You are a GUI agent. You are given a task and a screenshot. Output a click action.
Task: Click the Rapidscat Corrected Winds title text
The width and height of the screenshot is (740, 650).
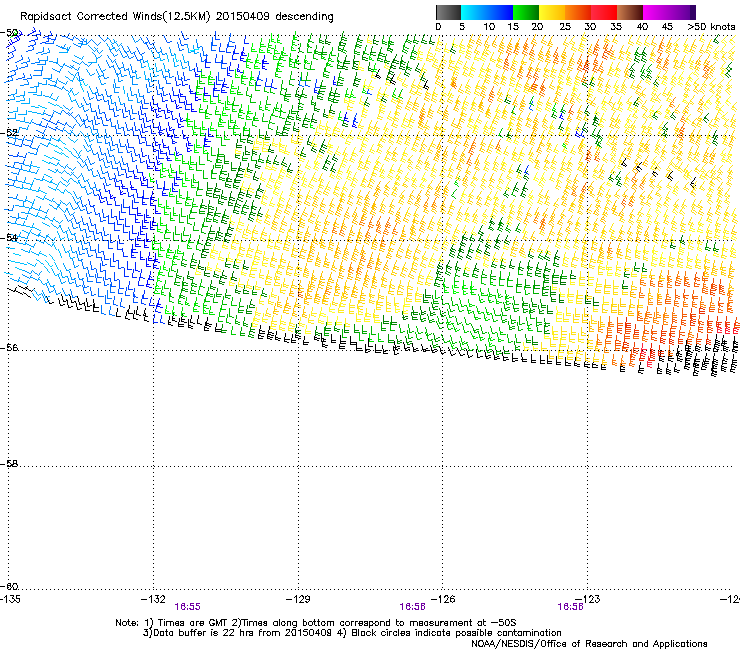pos(177,17)
